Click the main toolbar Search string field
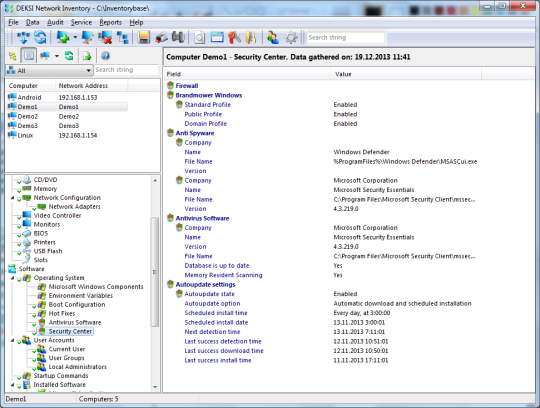 point(346,38)
